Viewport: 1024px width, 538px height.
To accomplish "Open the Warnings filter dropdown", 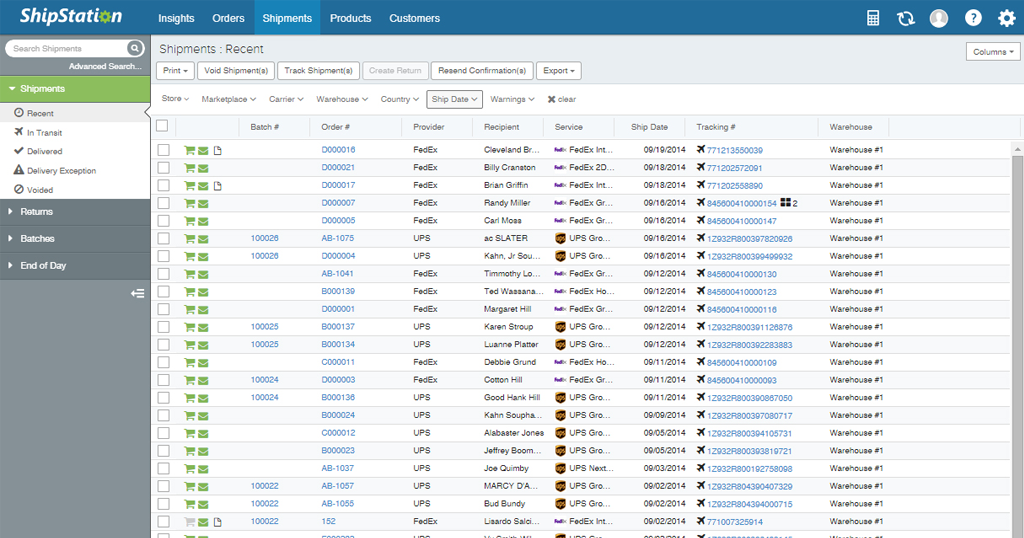I will click(512, 99).
